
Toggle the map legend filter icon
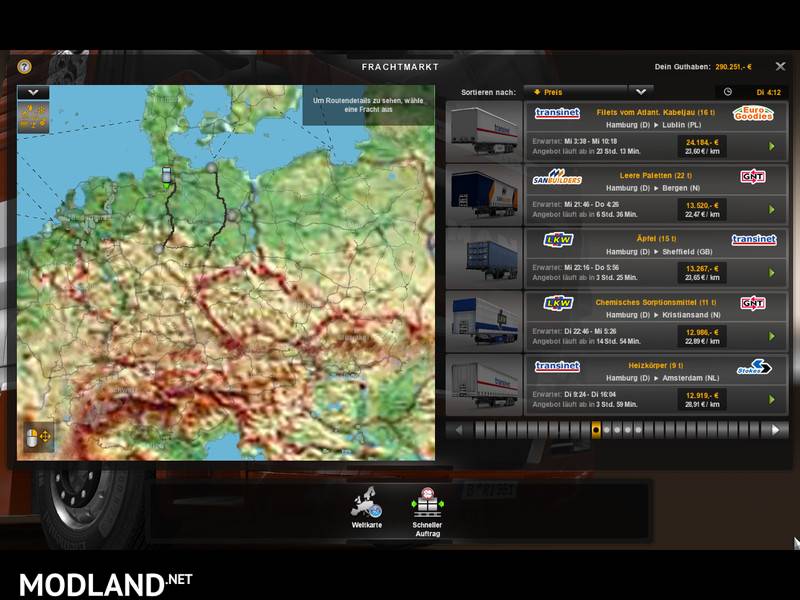pyautogui.click(x=33, y=117)
